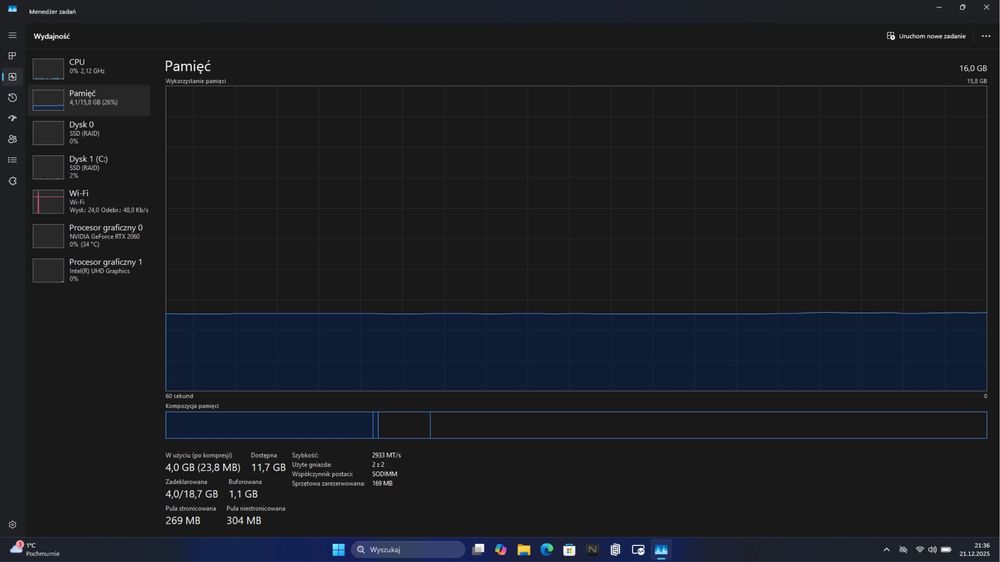Select the Wi-Fi performance entry
1000x562 pixels.
pos(89,202)
